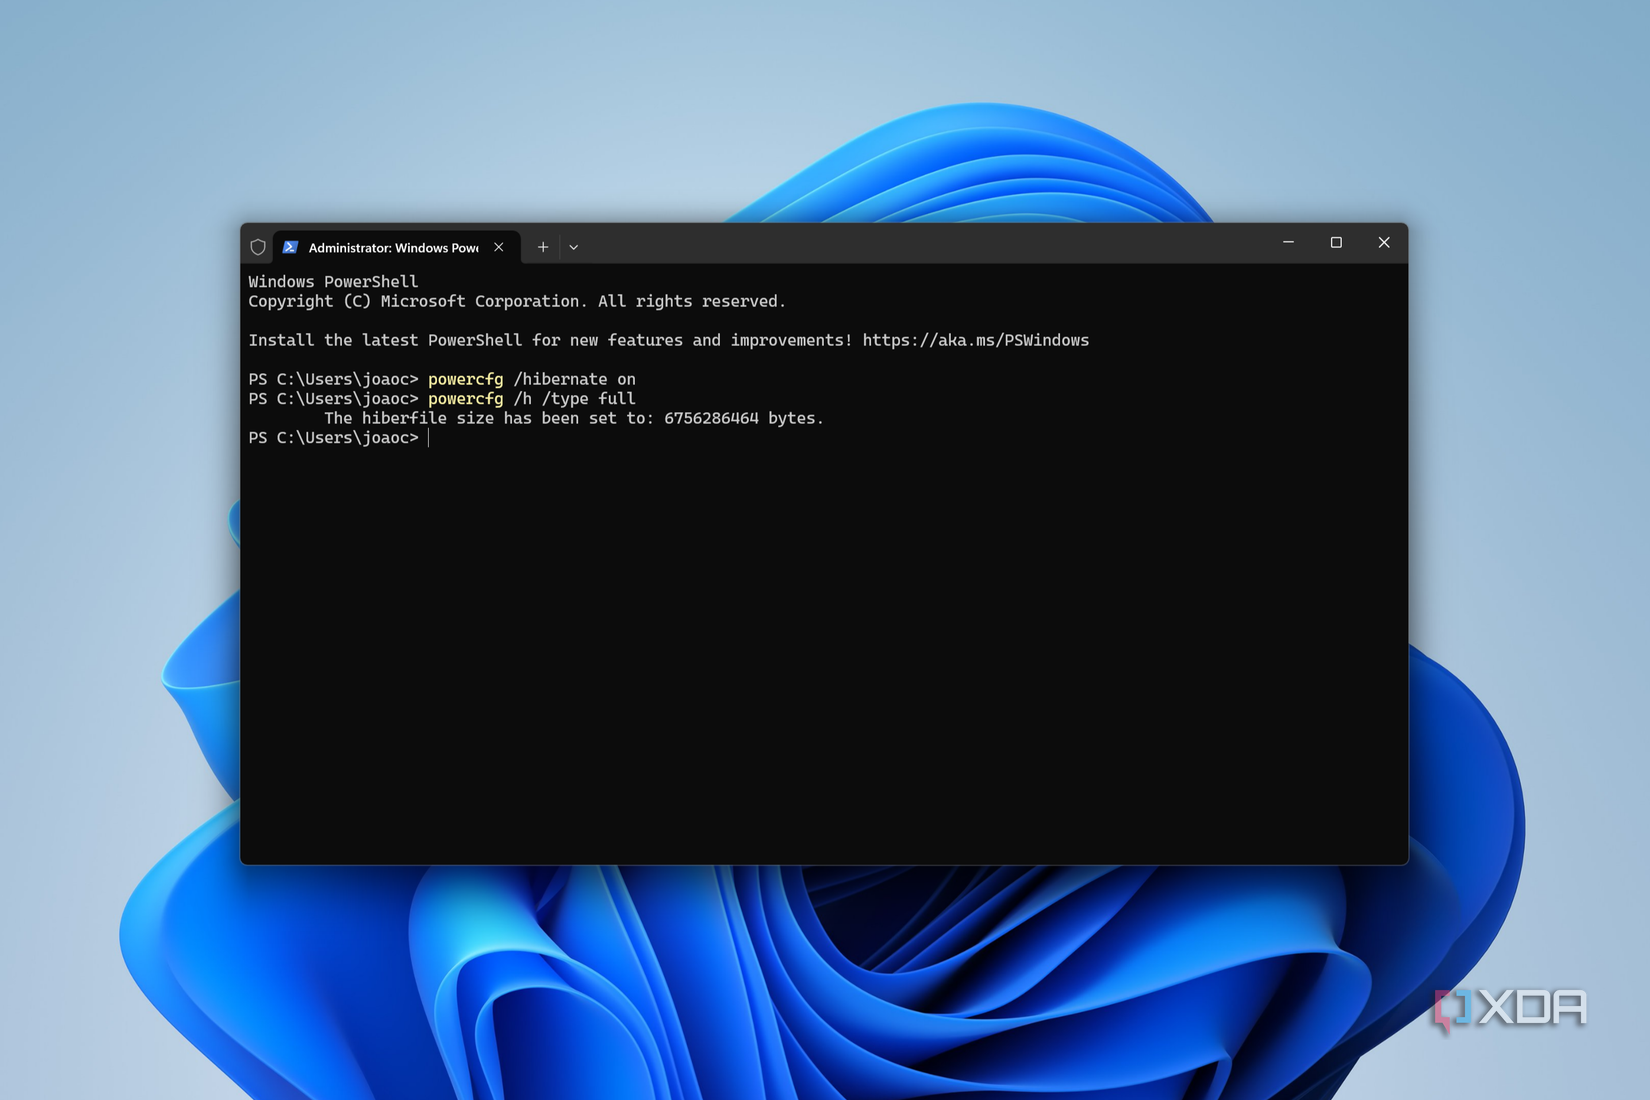Click the Windows PowerShell copyright line
This screenshot has height=1100, width=1650.
click(x=517, y=301)
